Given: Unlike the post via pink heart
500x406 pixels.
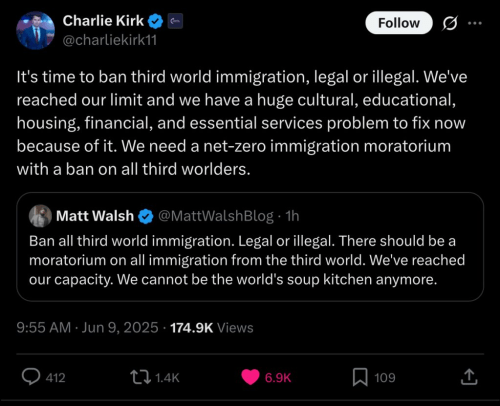Looking at the screenshot, I should (x=250, y=377).
